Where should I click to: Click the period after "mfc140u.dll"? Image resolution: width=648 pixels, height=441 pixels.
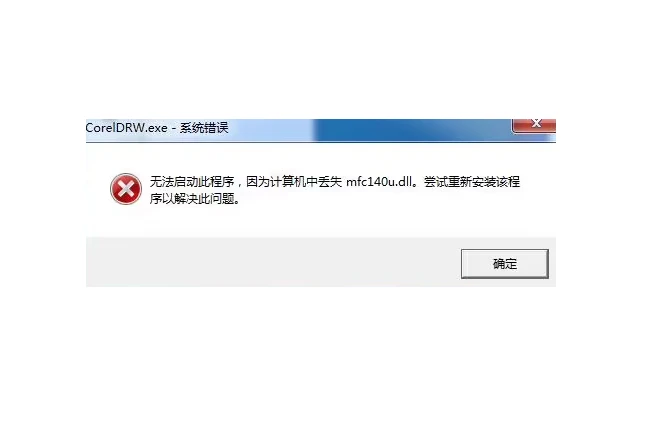point(416,185)
